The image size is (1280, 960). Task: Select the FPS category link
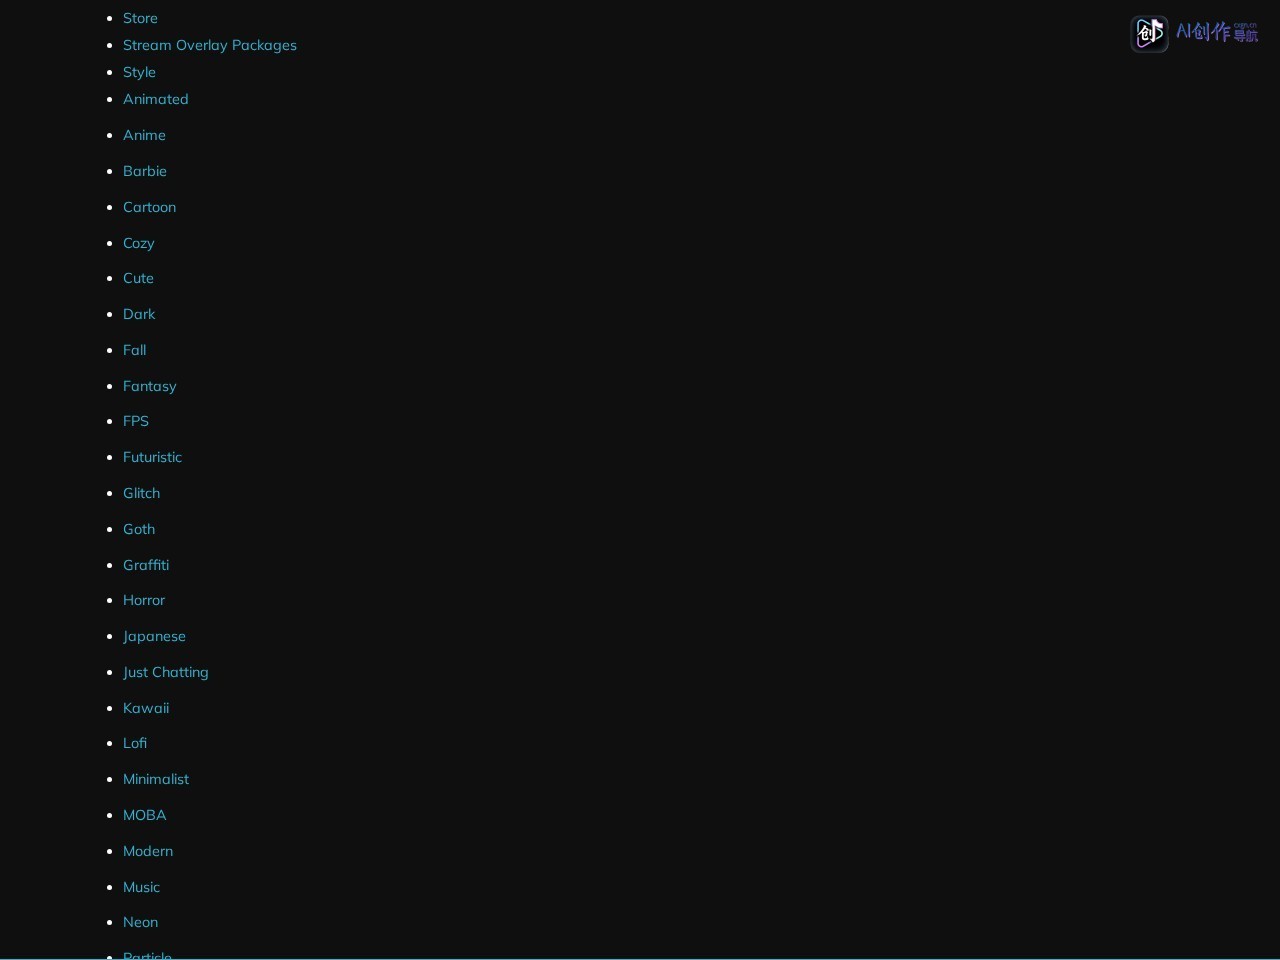coord(136,421)
